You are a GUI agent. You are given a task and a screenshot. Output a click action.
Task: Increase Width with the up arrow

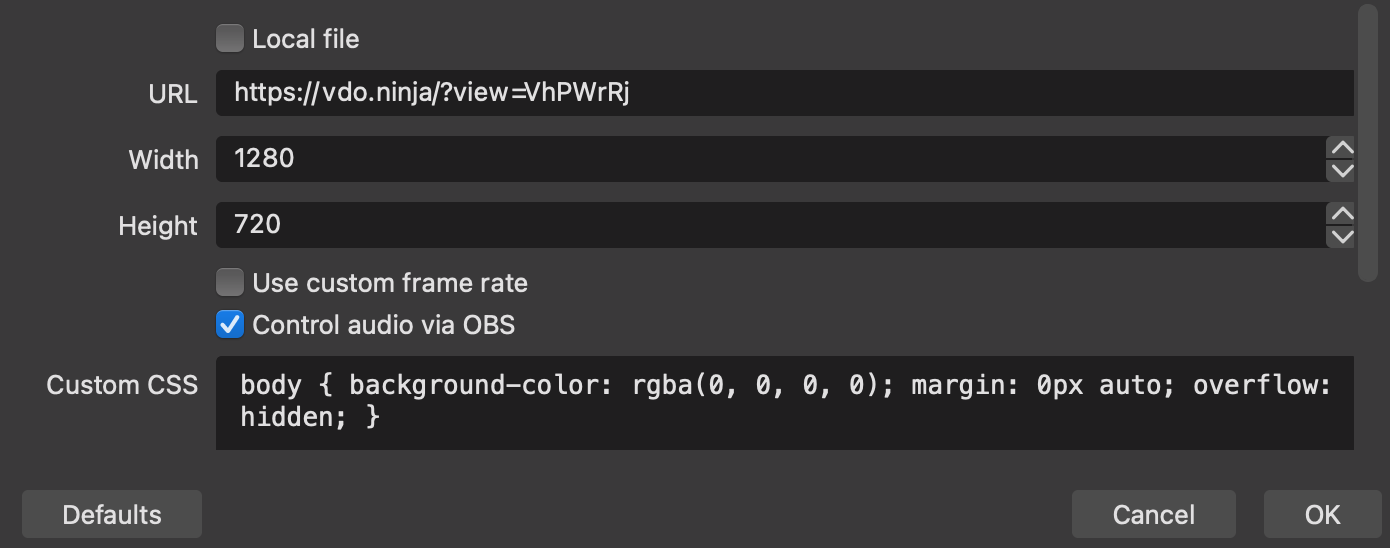click(x=1340, y=148)
